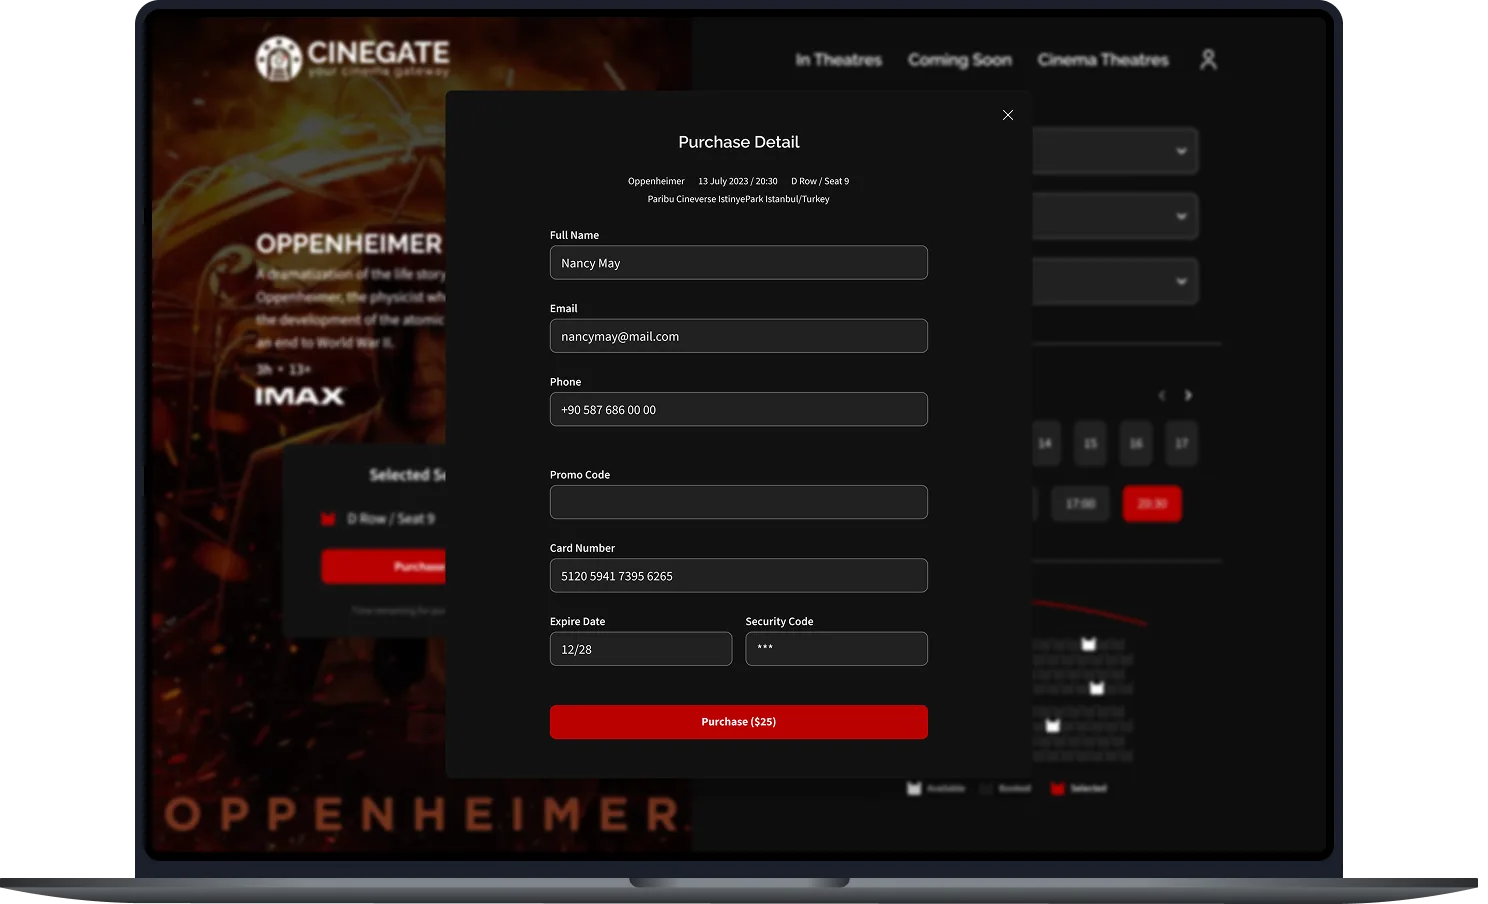Image resolution: width=1488 pixels, height=904 pixels.
Task: Click the Phone number field
Action: click(739, 409)
